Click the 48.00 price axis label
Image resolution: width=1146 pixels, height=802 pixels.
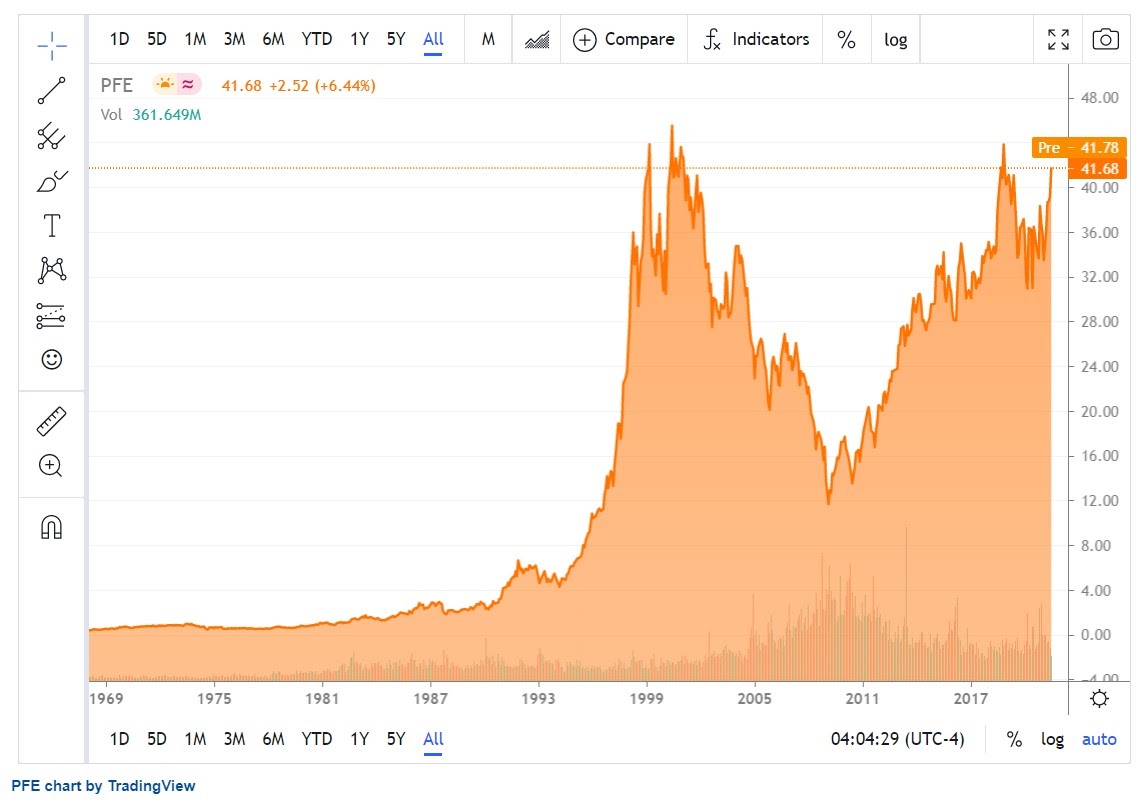[x=1099, y=98]
